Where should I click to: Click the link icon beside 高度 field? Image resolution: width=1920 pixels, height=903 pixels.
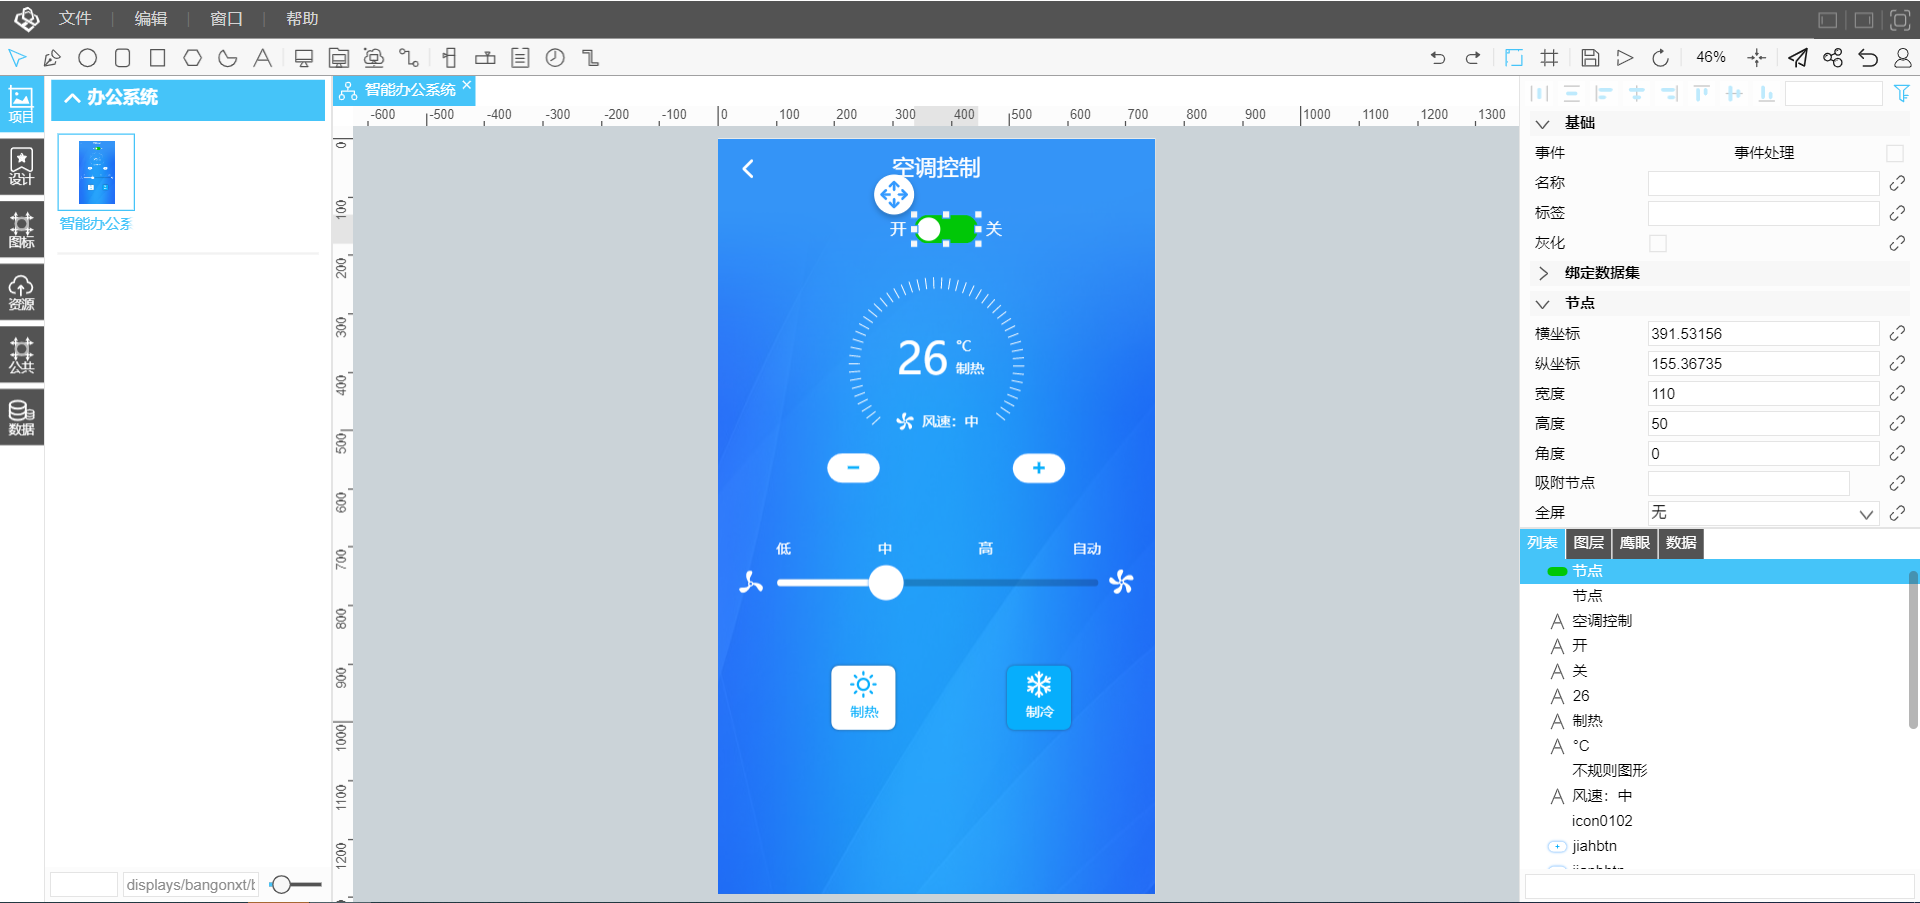point(1897,423)
